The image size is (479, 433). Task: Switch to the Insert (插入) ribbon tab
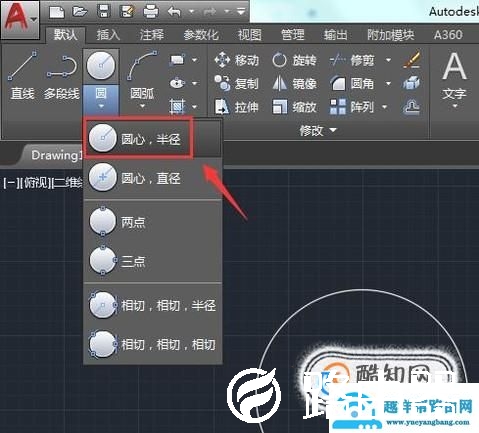point(108,35)
